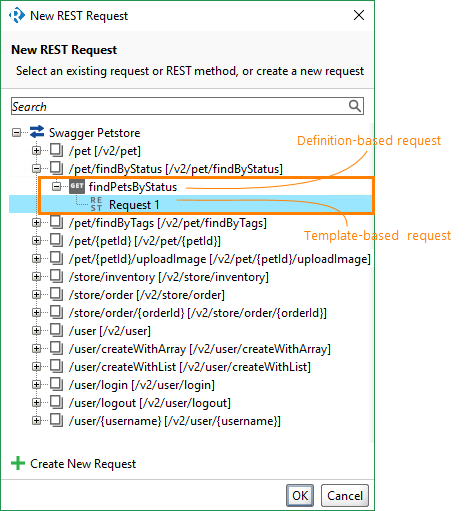
Task: Expand the /user/login node
Action: [x=36, y=385]
